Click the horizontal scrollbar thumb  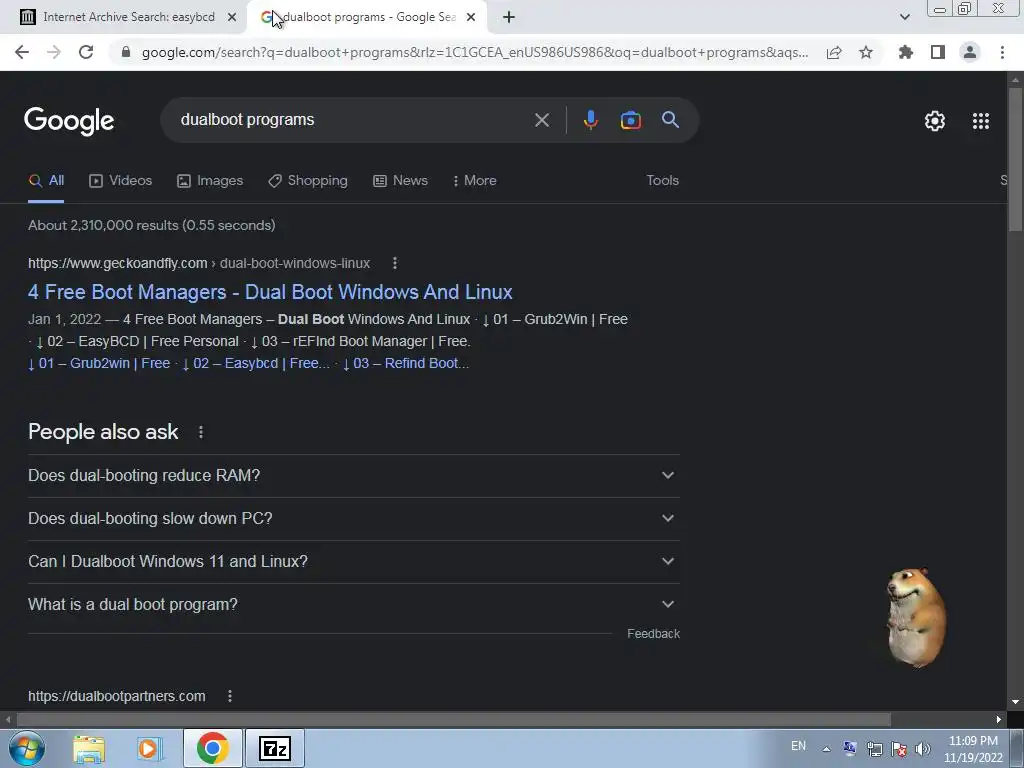tap(453, 720)
